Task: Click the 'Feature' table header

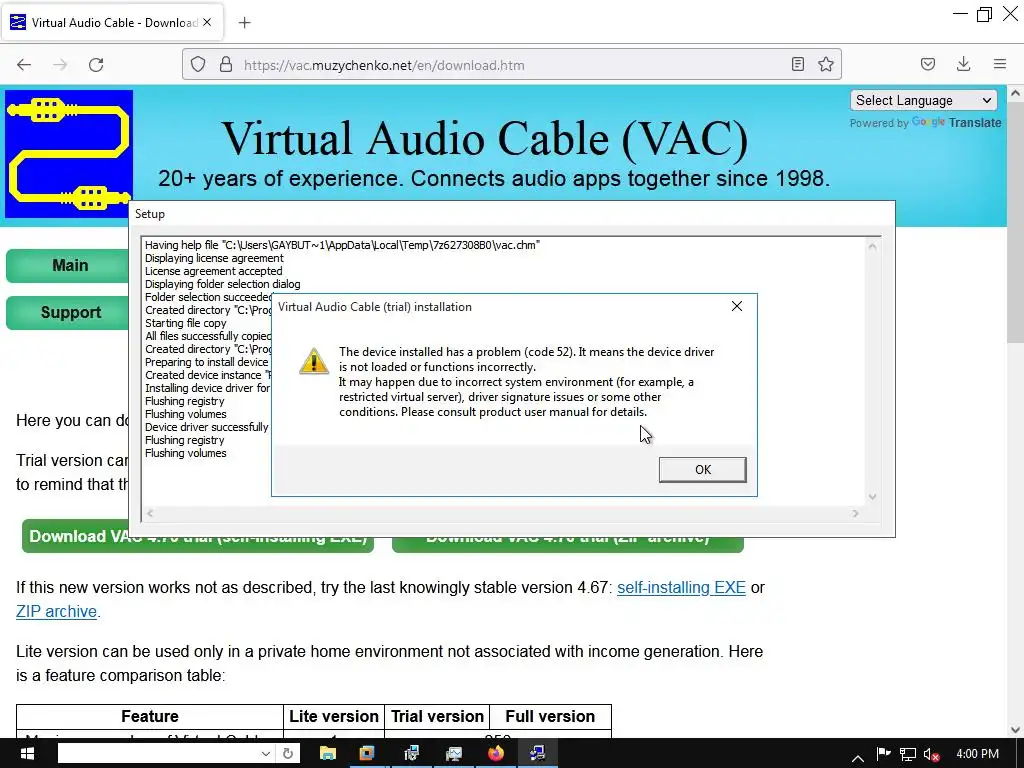Action: tap(150, 716)
